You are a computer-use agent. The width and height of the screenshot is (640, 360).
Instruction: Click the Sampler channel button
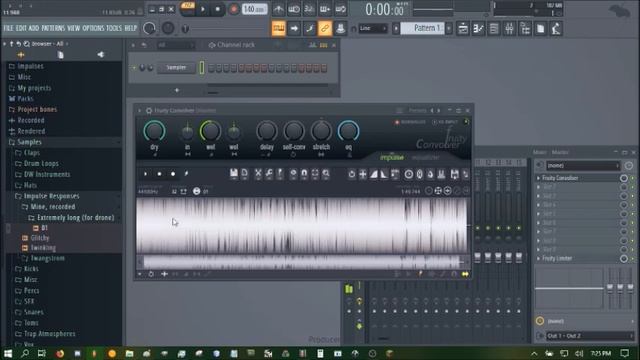tap(176, 68)
